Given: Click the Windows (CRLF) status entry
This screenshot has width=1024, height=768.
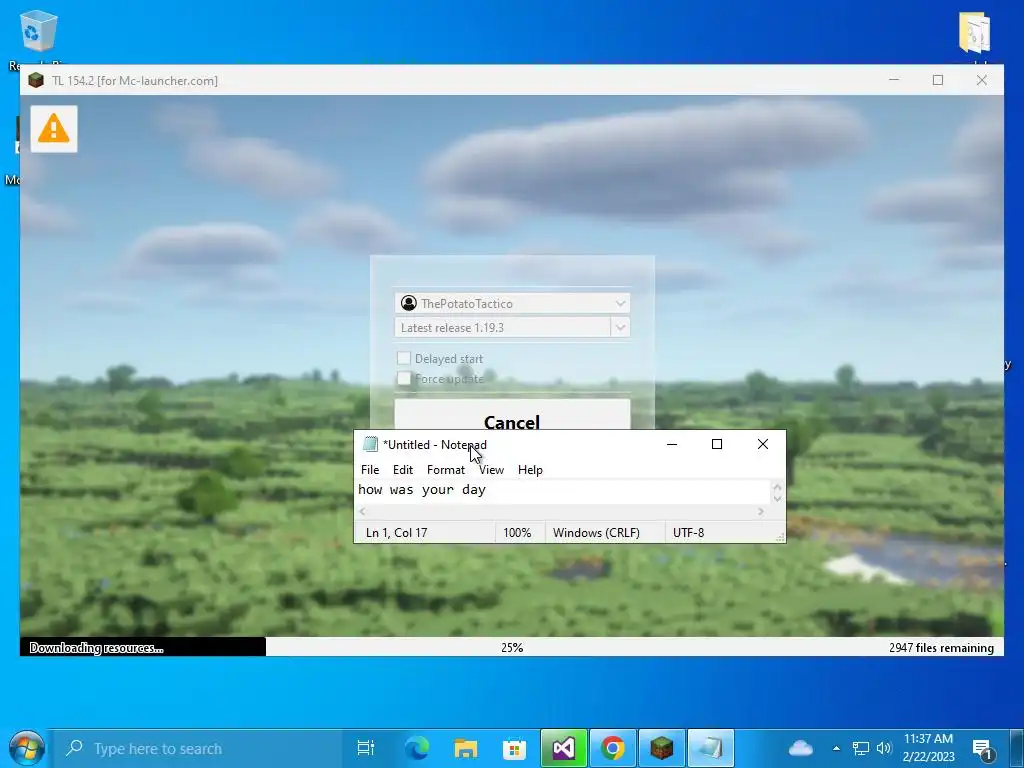Looking at the screenshot, I should click(596, 533).
